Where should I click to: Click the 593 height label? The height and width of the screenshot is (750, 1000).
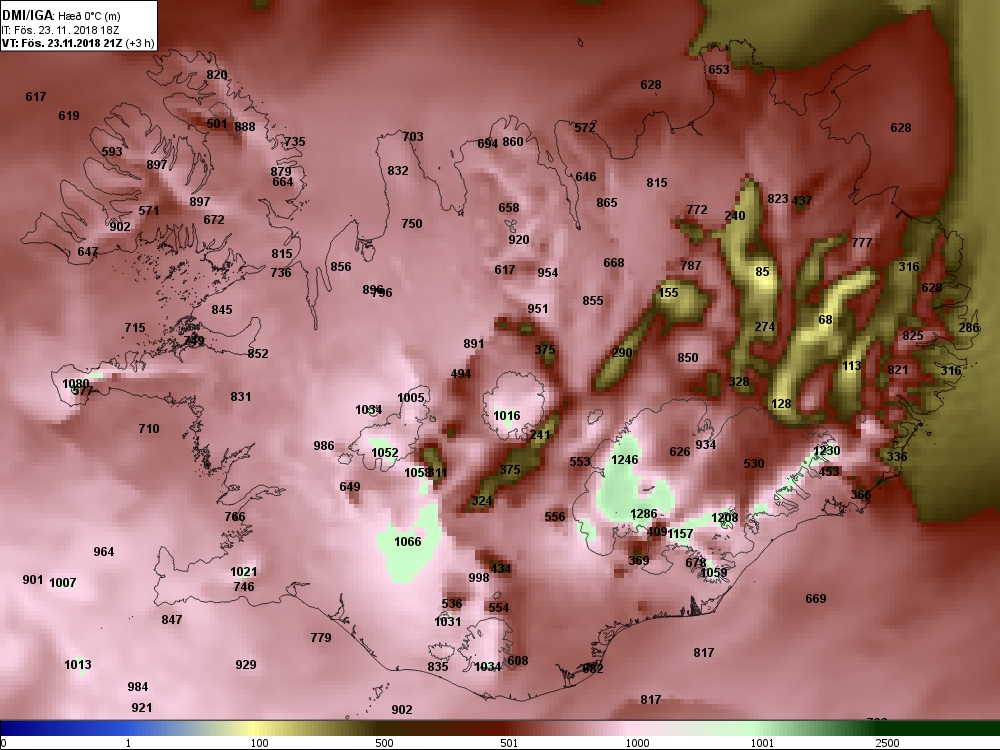tap(112, 152)
